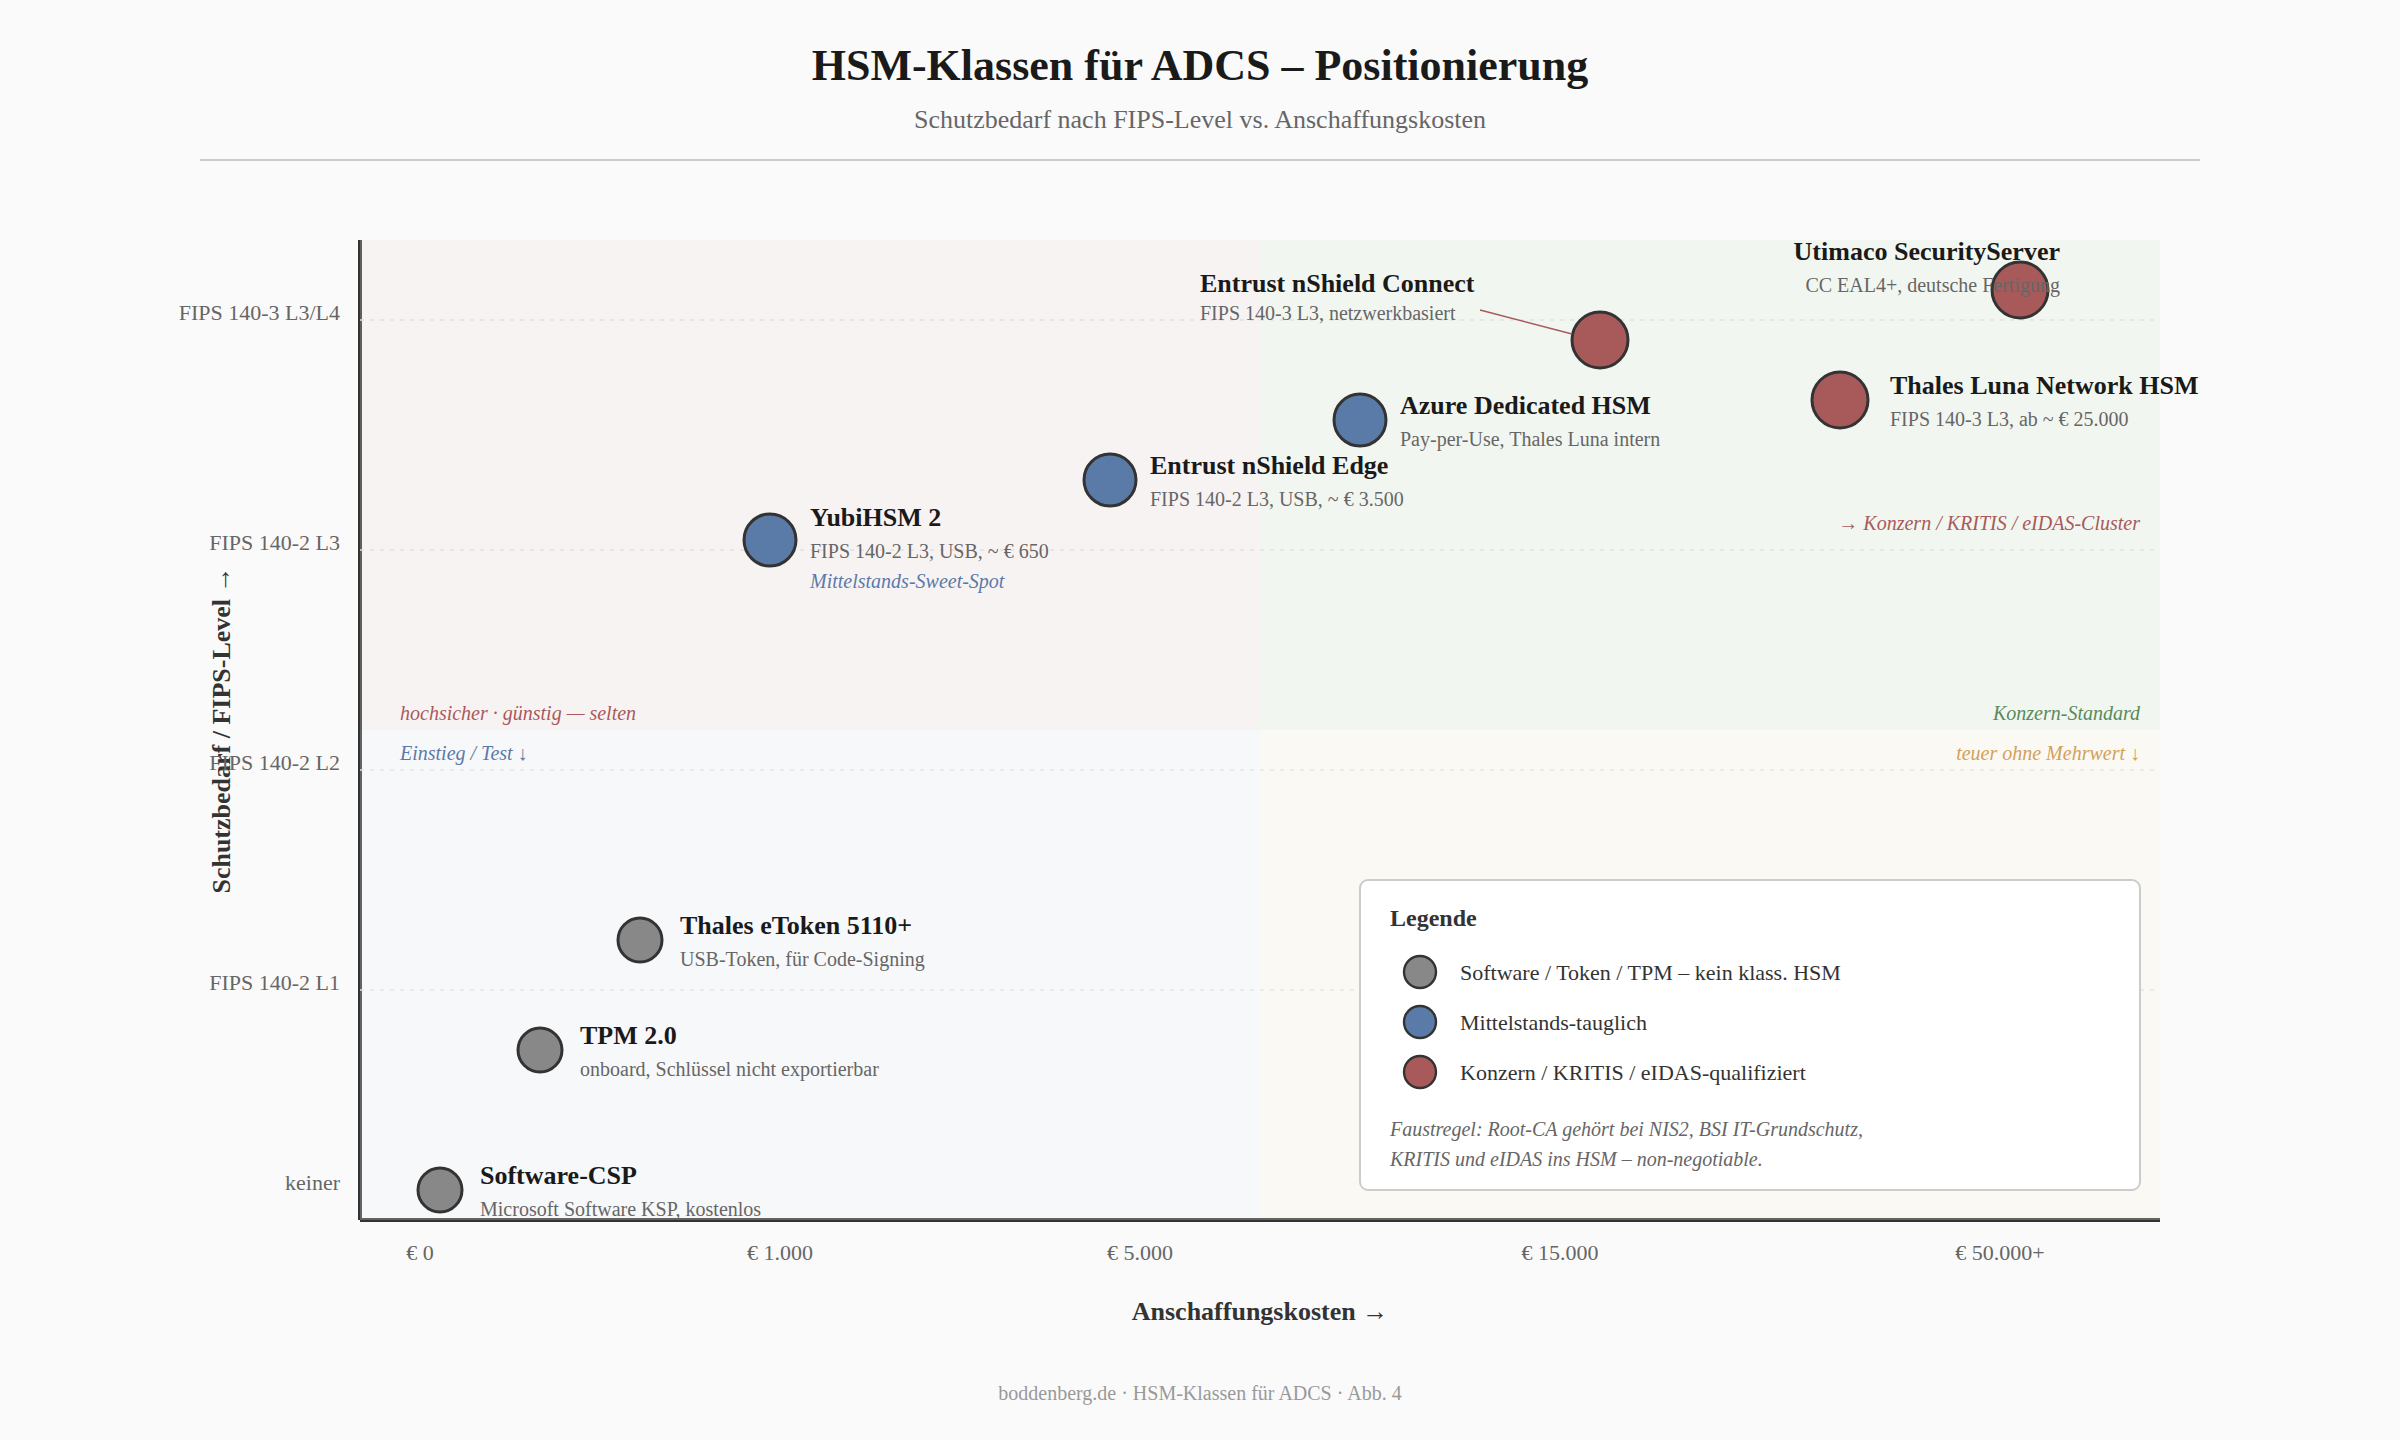The image size is (2400, 1440).
Task: Click the Konzern / KRITIS / eIDAS-Cluster annotation
Action: coord(1990,523)
